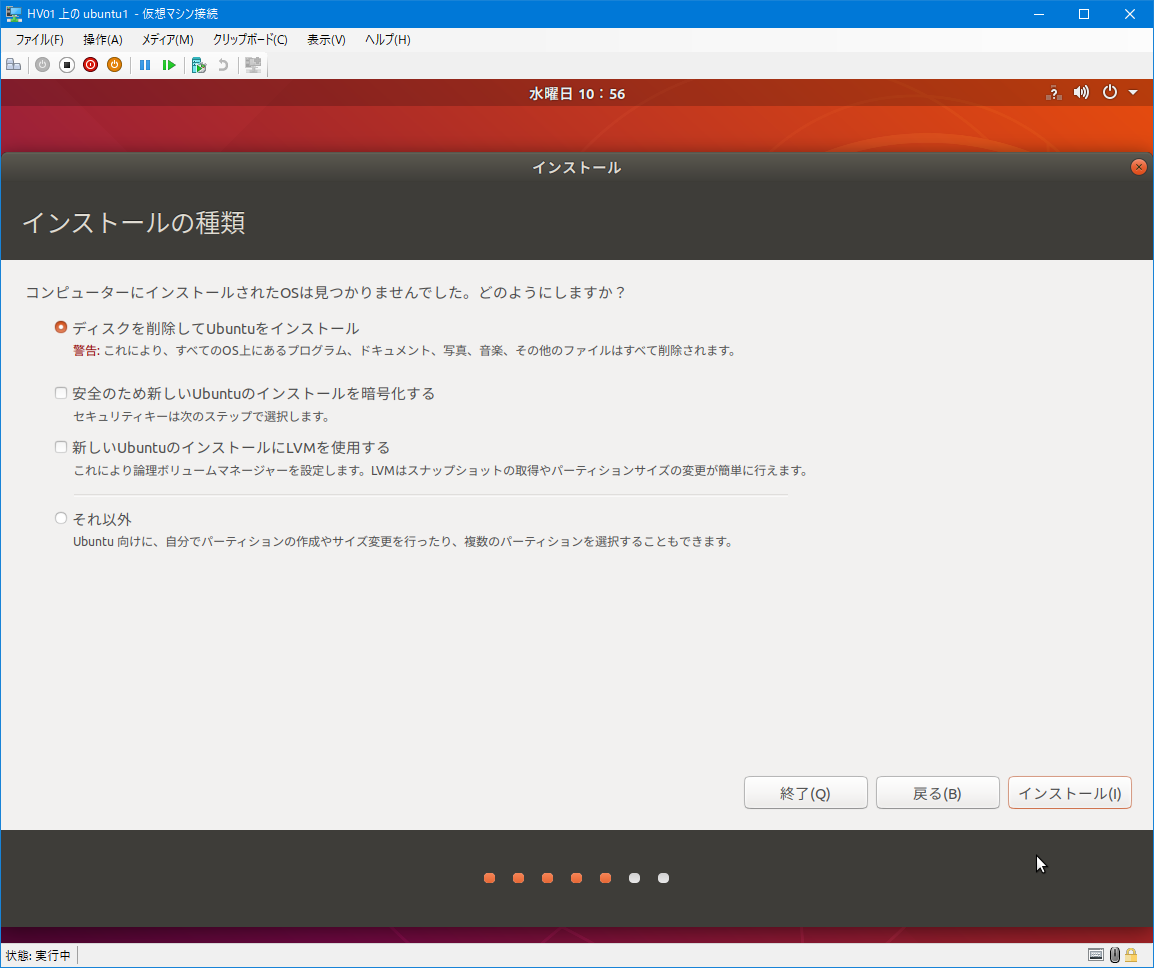
Task: Click the fifth orange progress dot indicator
Action: point(605,877)
